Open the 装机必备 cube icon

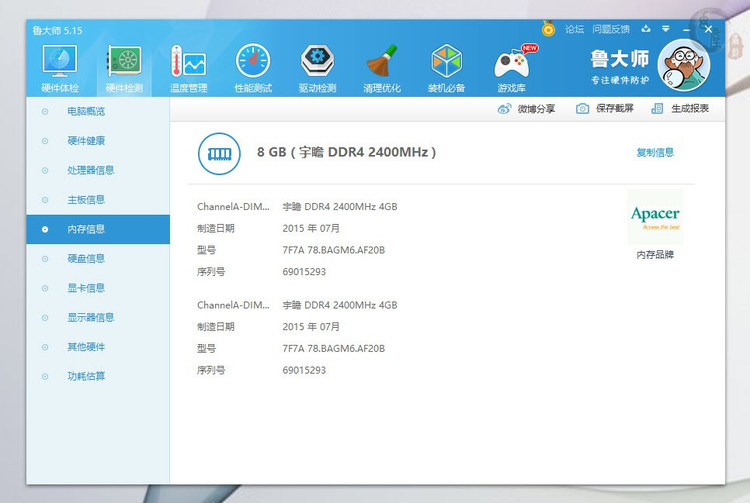point(447,63)
